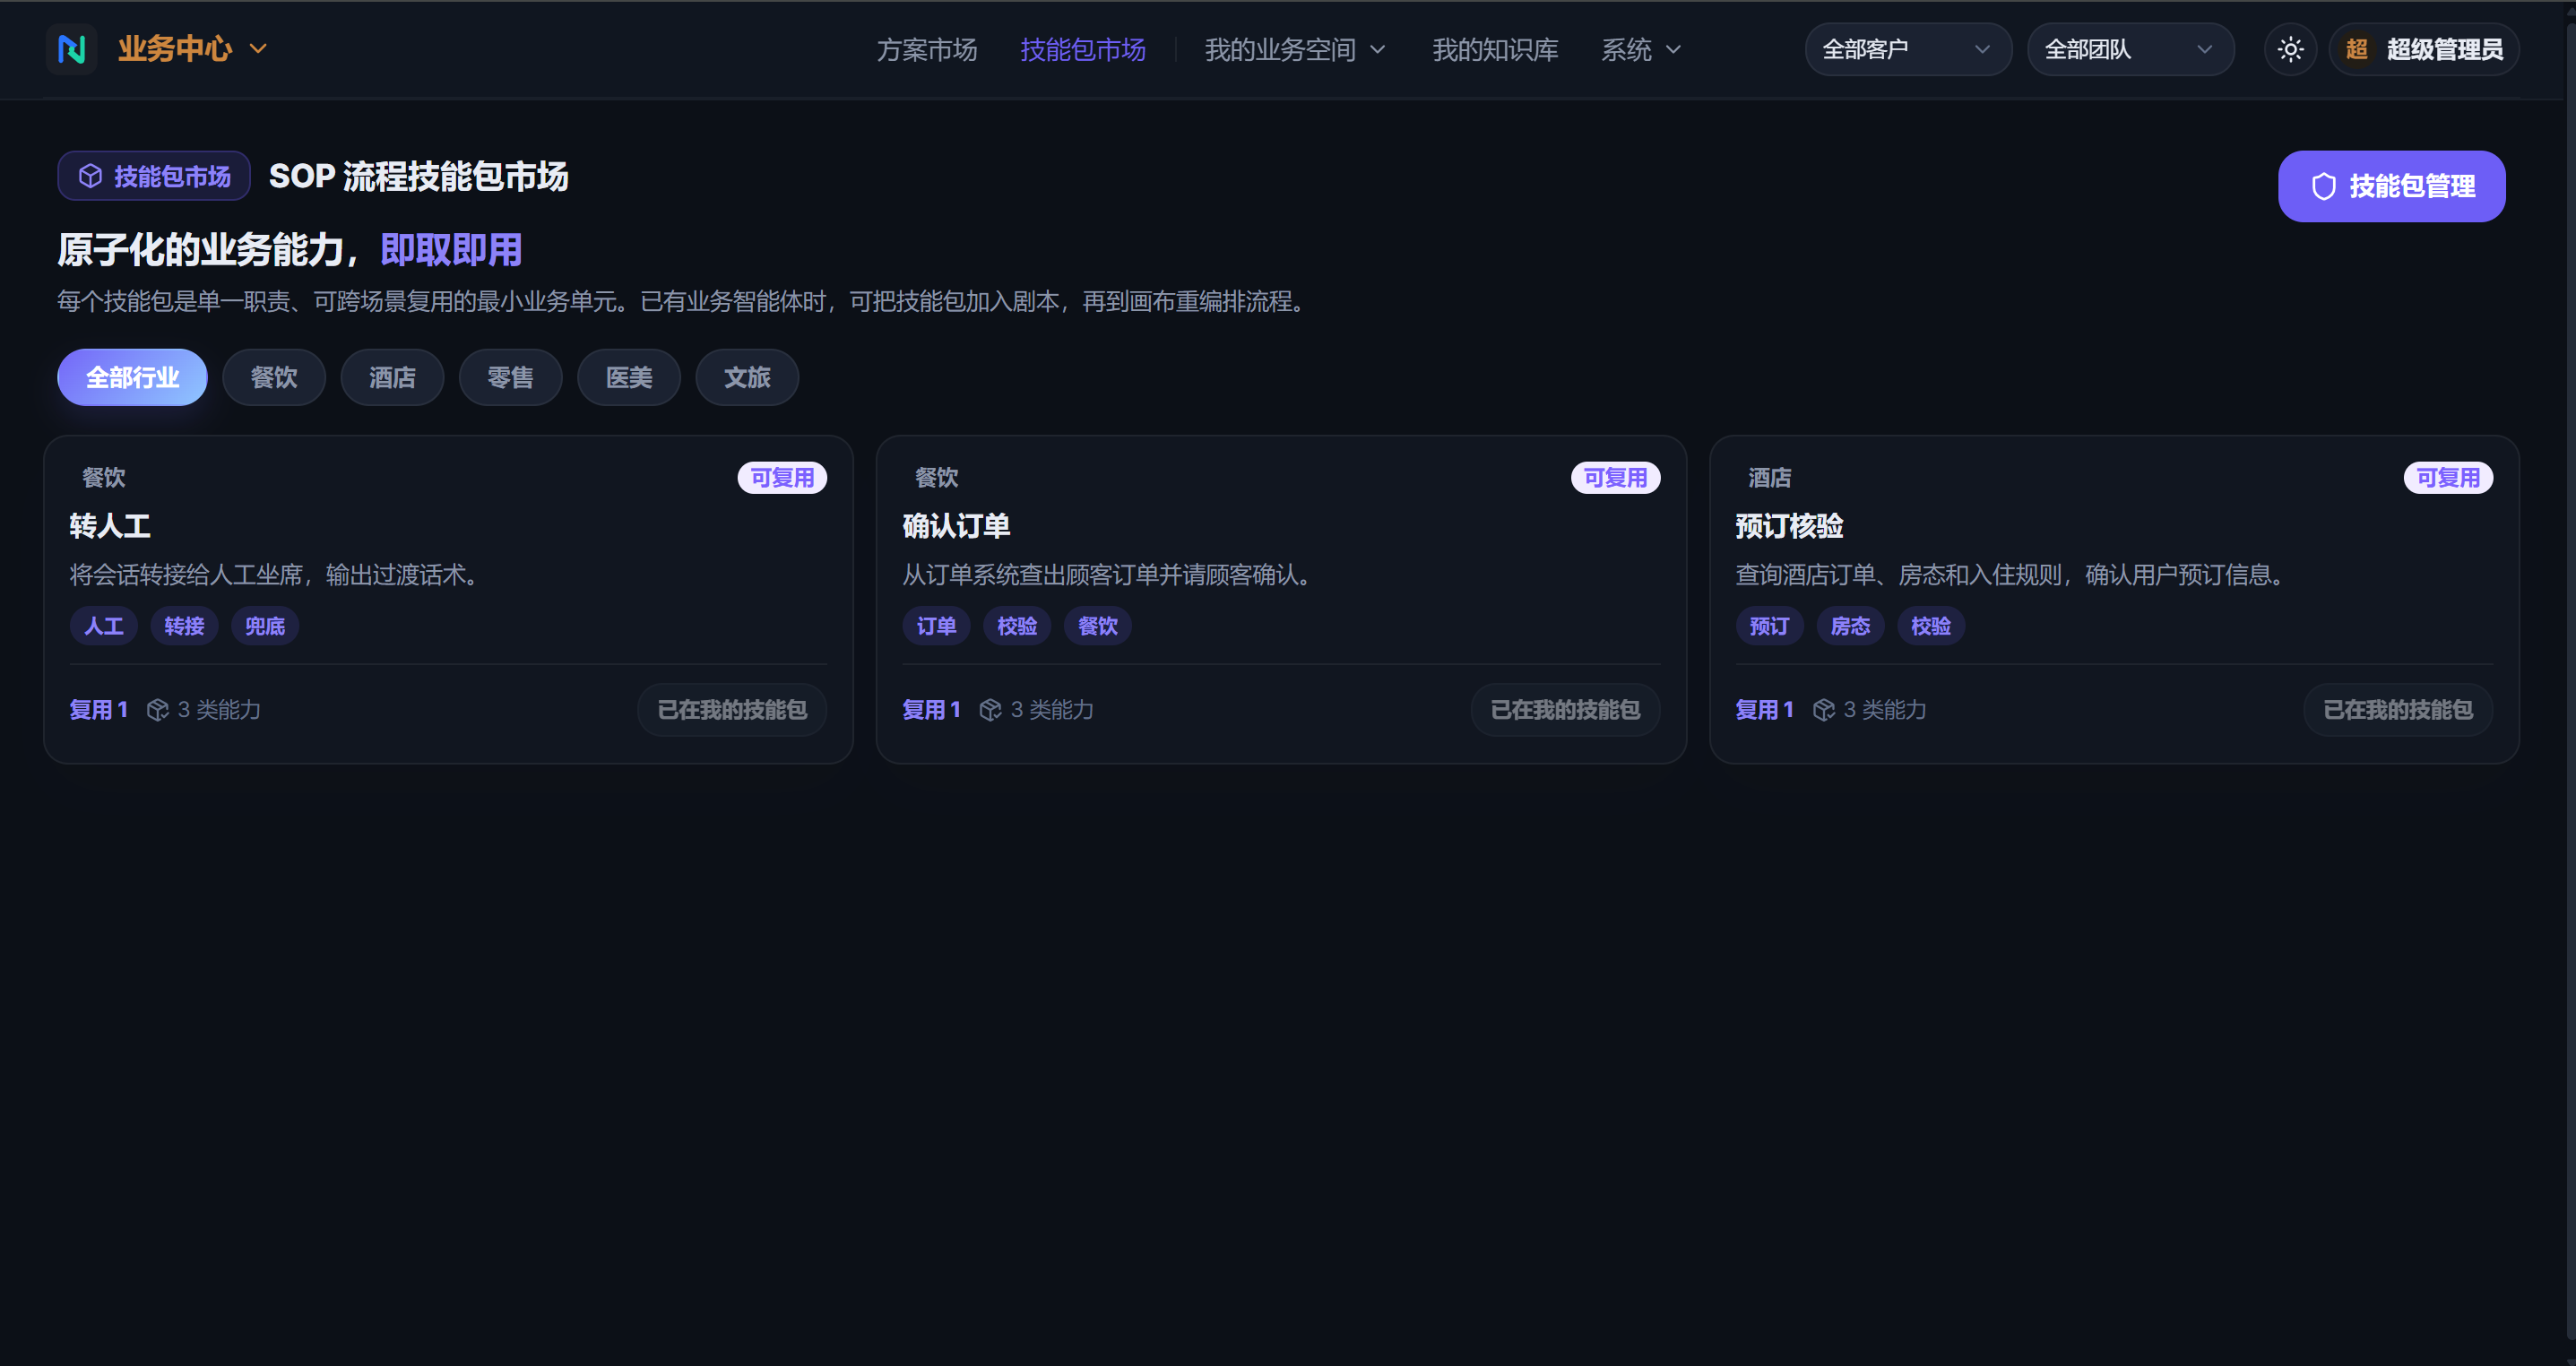The width and height of the screenshot is (2576, 1366).
Task: Click 复用 1 on 确认订单 card
Action: tap(932, 710)
